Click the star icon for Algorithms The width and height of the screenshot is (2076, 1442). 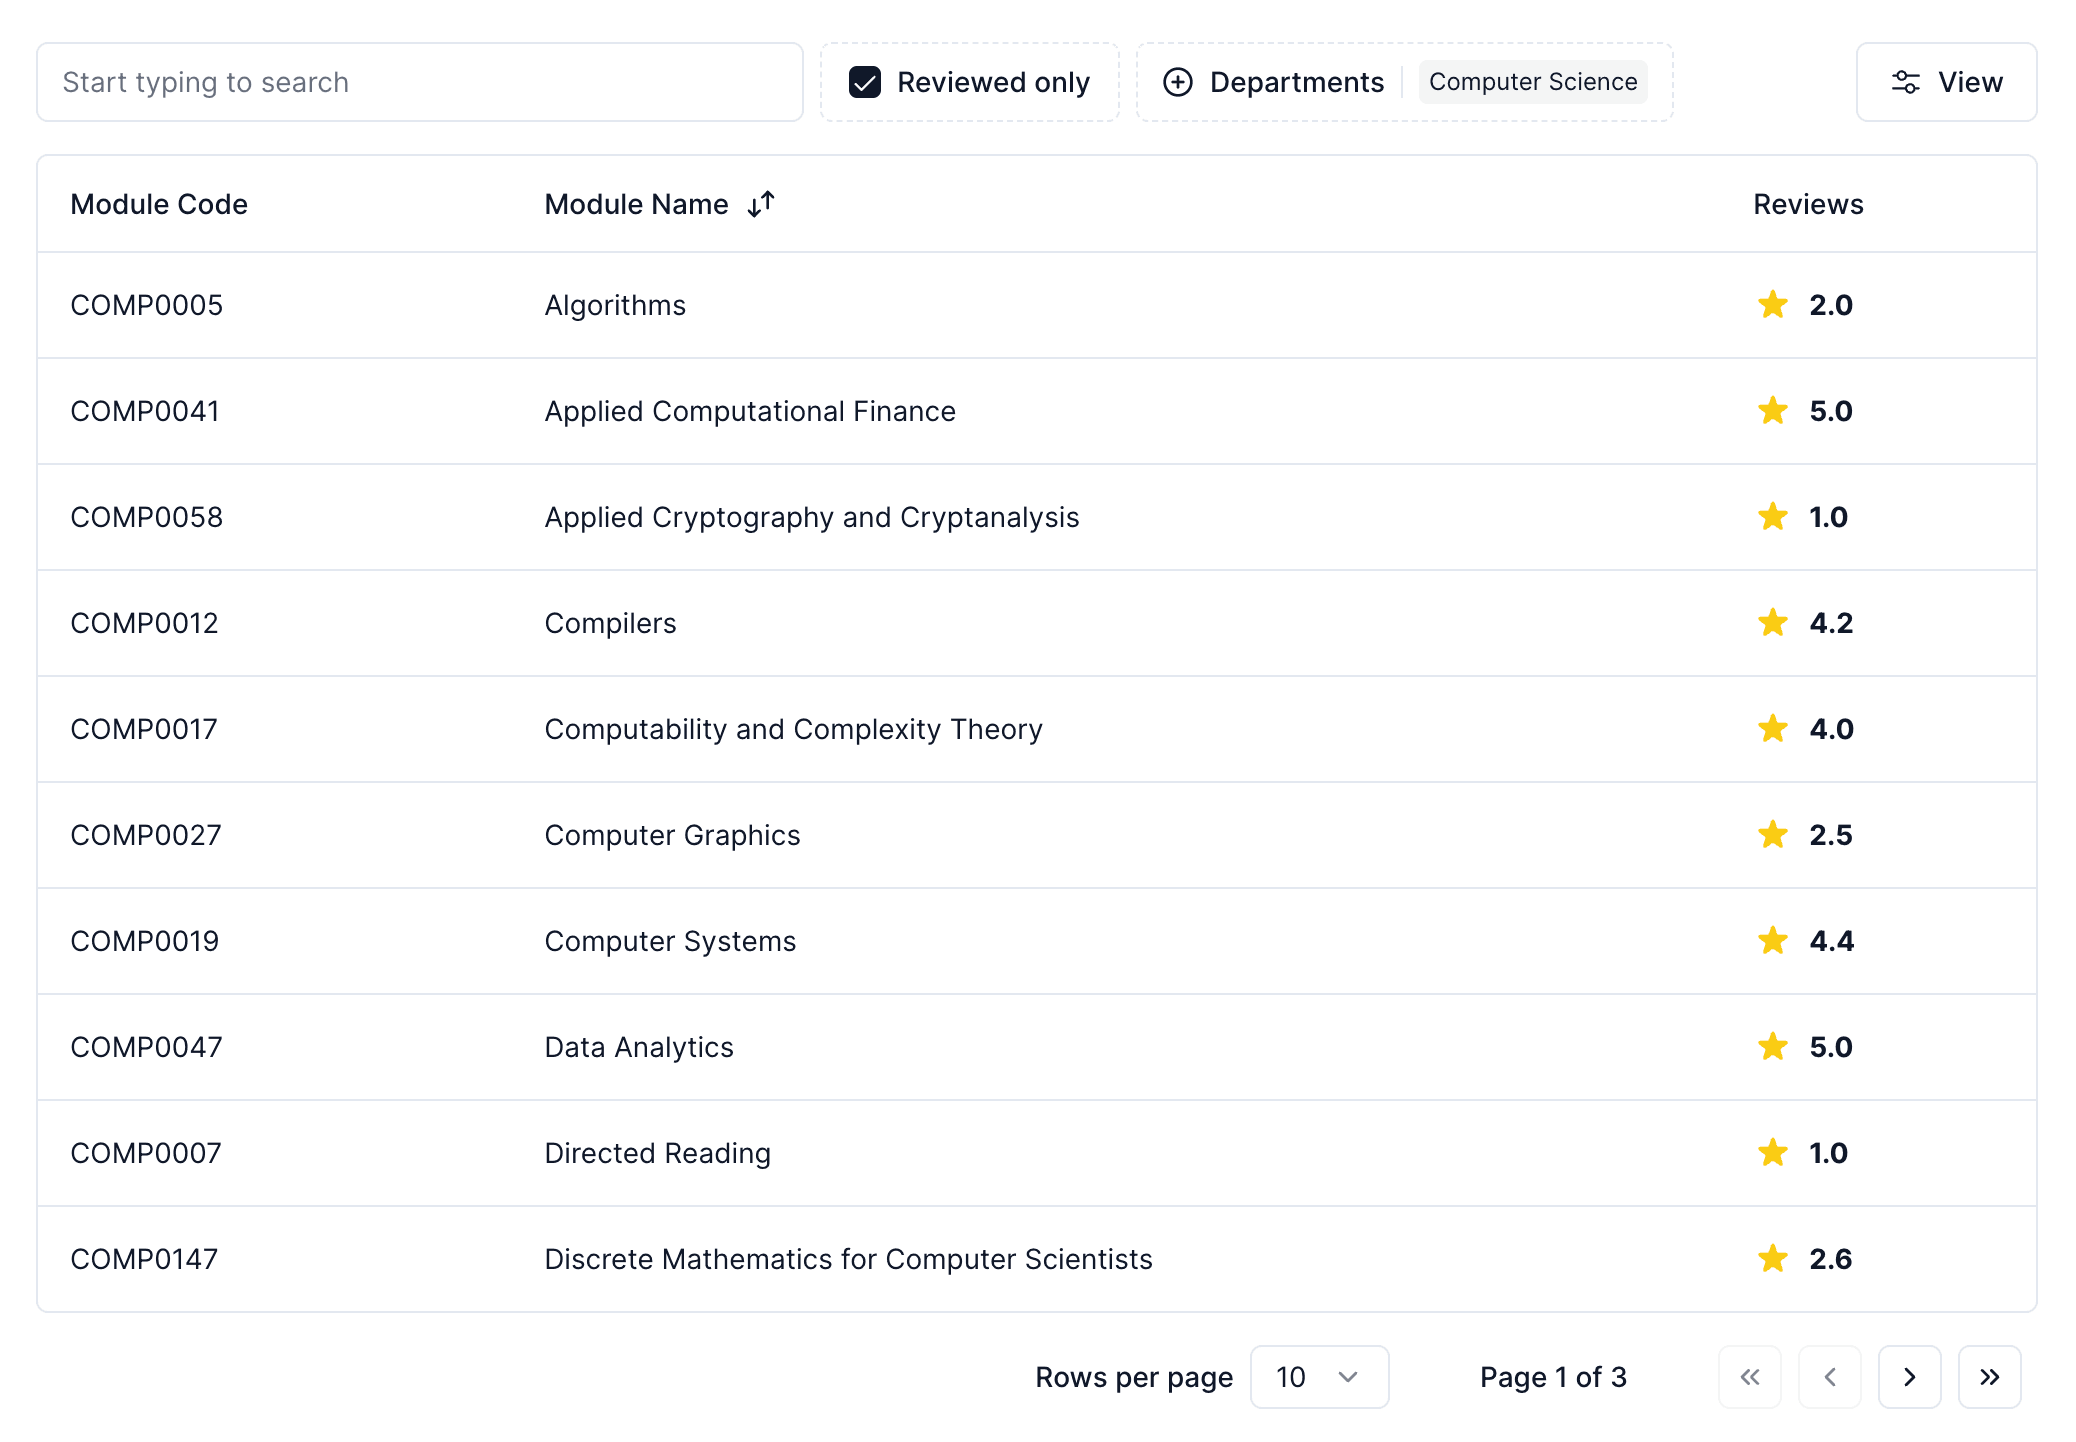coord(1773,305)
